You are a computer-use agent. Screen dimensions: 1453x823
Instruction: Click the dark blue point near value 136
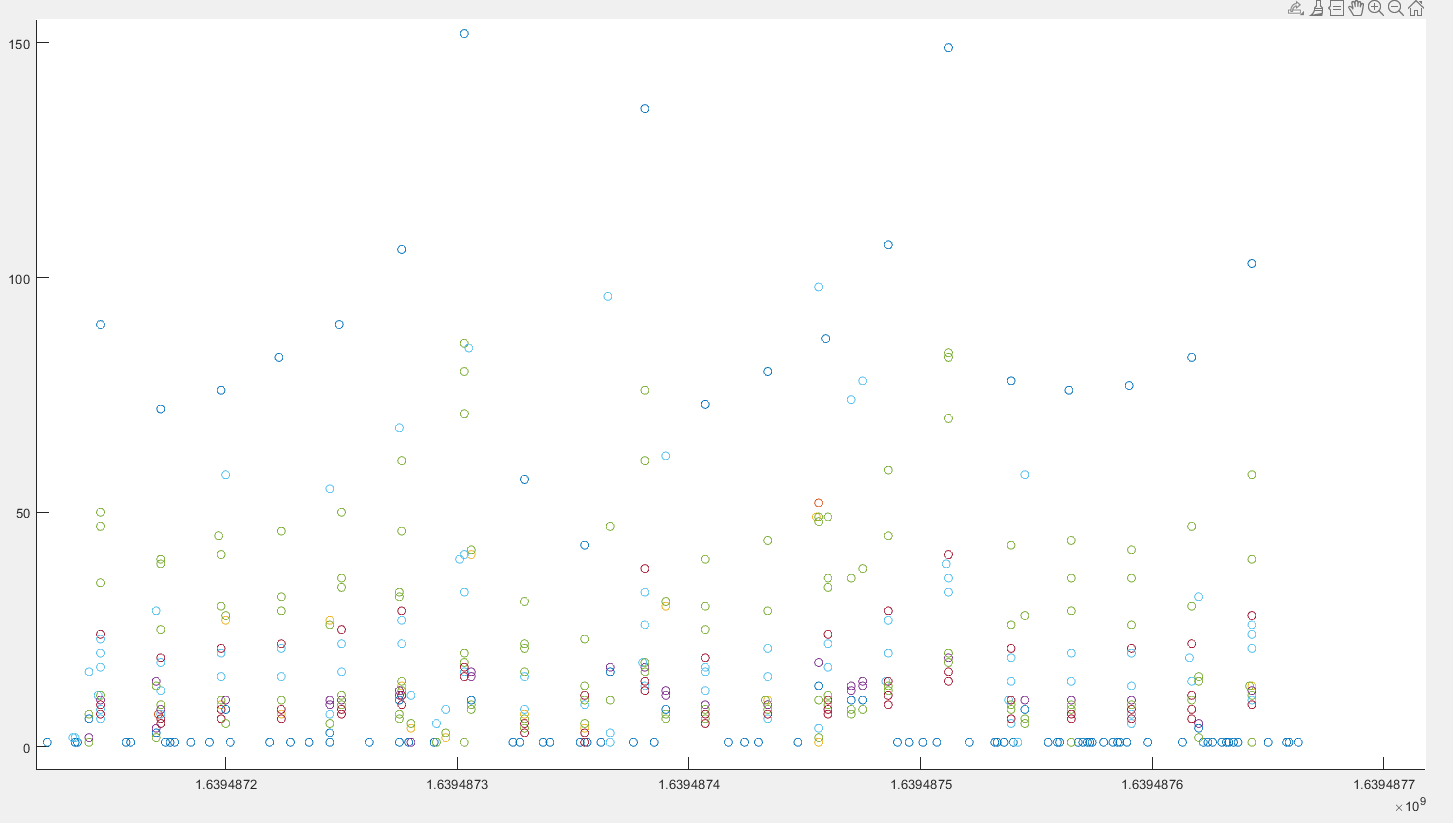[x=645, y=108]
